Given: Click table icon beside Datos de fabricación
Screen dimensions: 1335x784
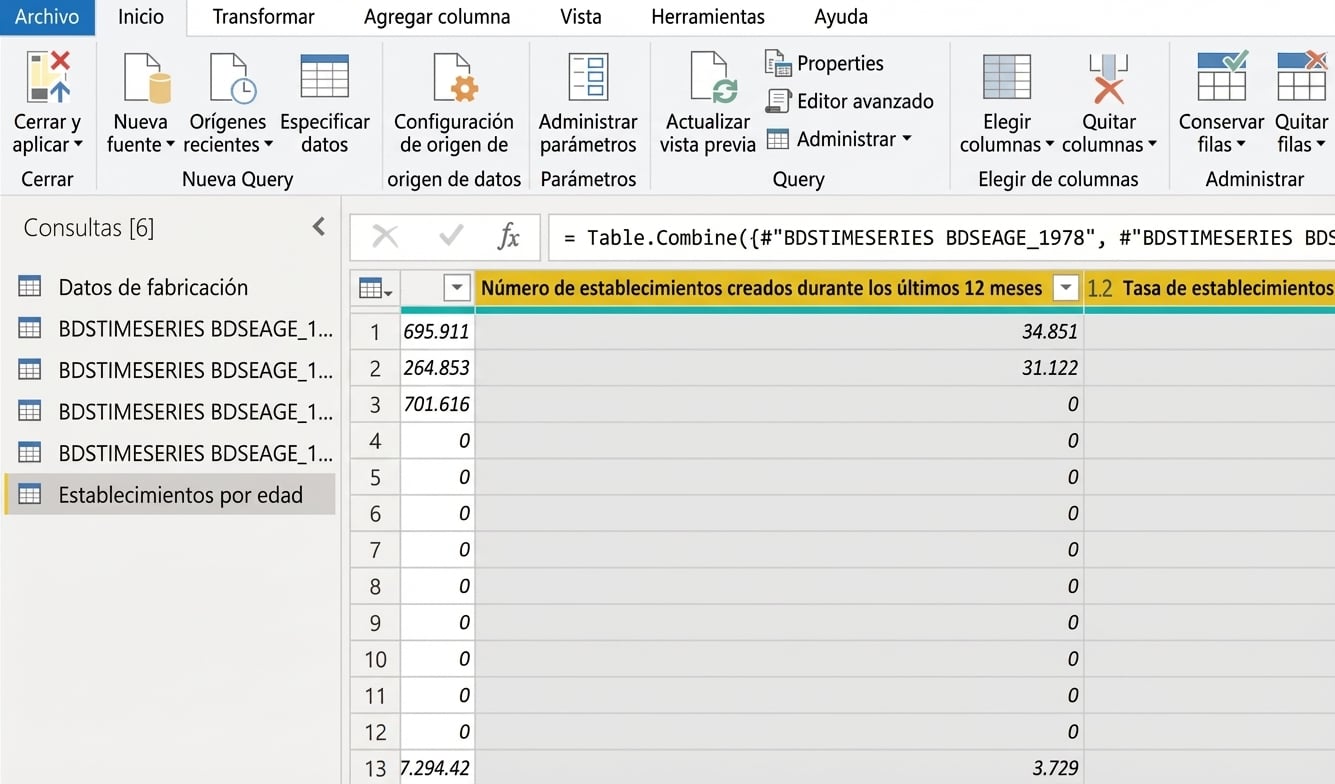Looking at the screenshot, I should (30, 287).
